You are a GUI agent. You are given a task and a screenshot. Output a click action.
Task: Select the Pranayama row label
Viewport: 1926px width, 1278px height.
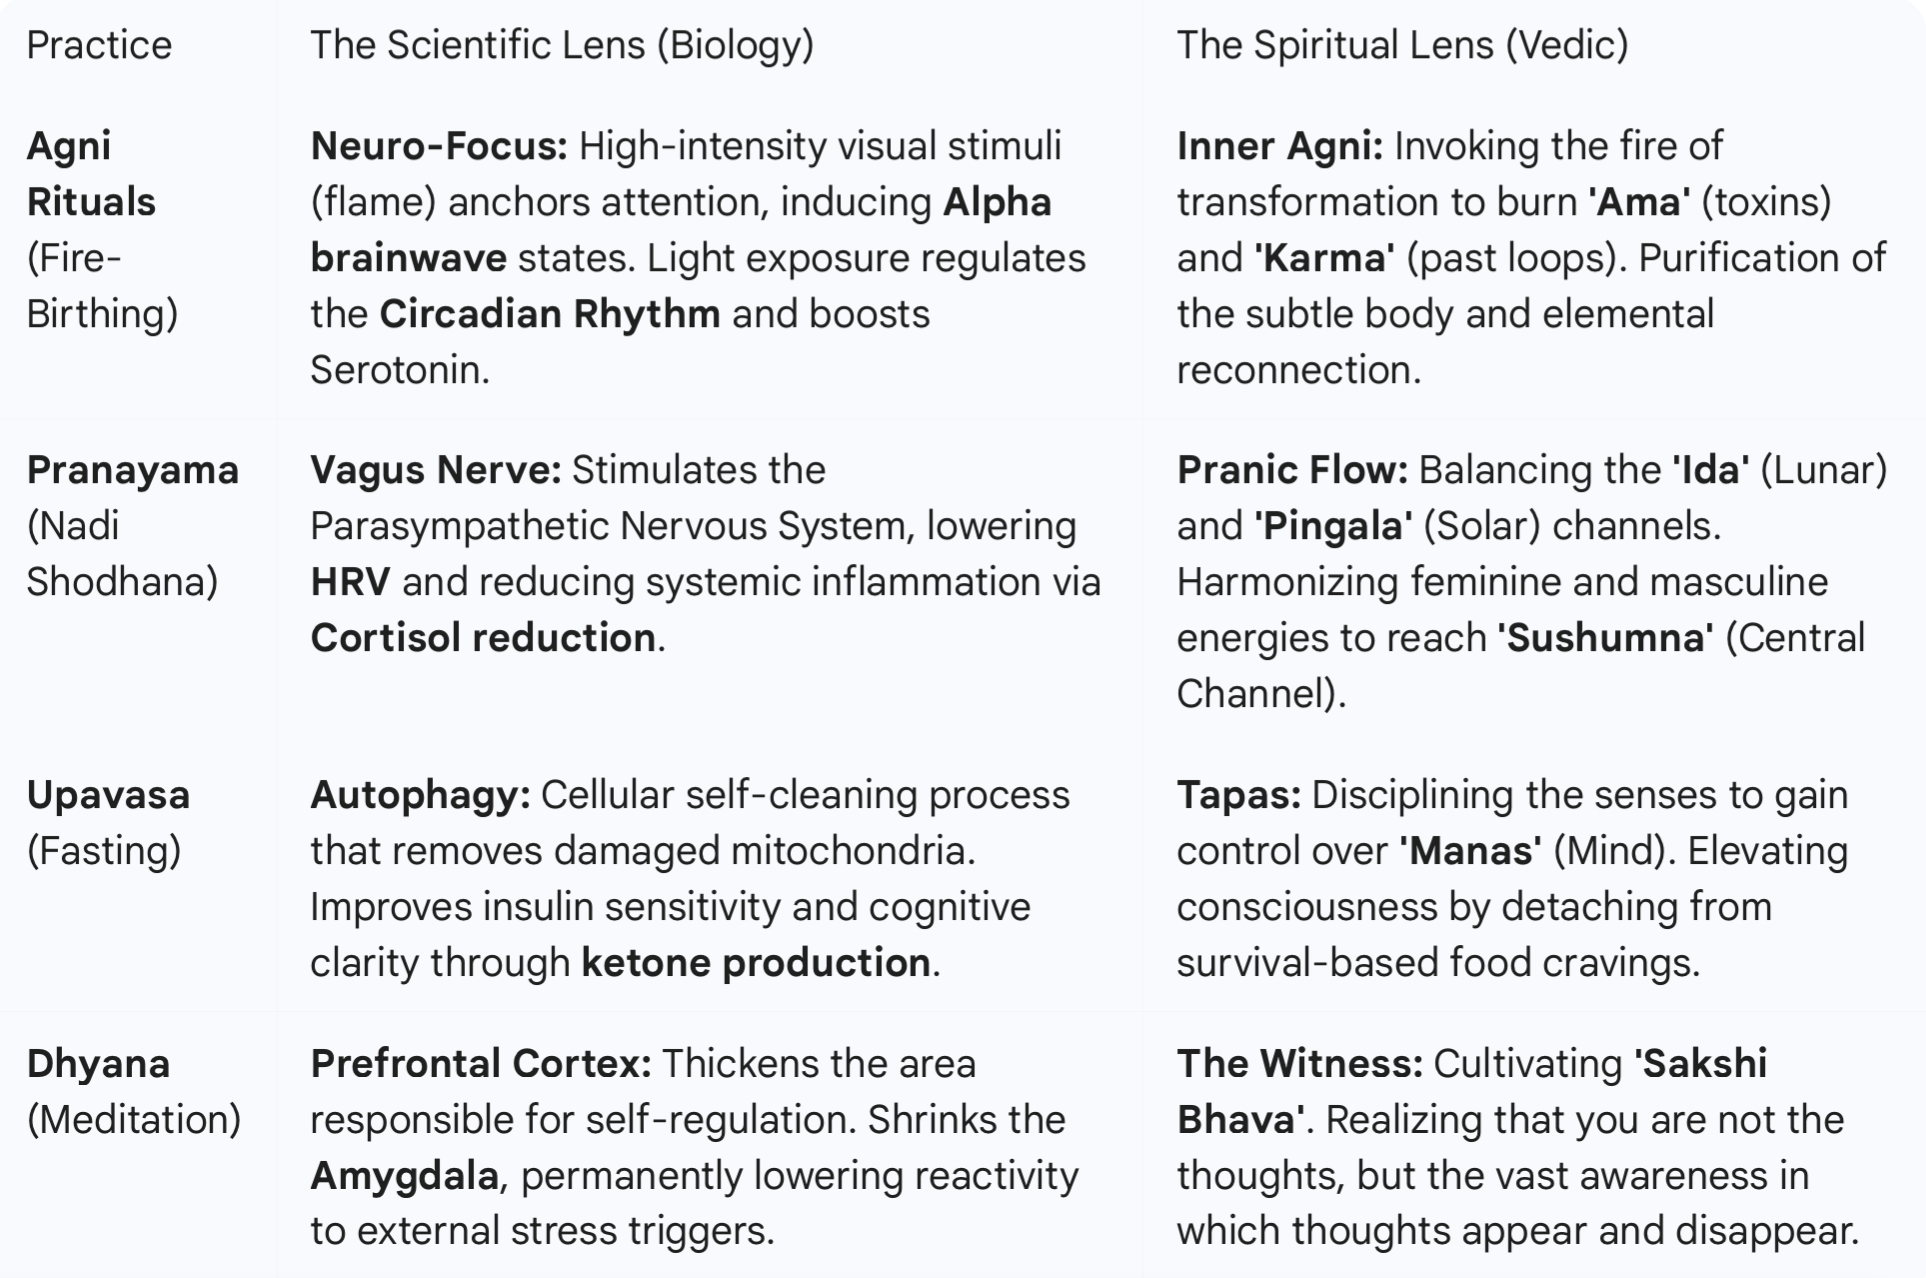click(133, 525)
